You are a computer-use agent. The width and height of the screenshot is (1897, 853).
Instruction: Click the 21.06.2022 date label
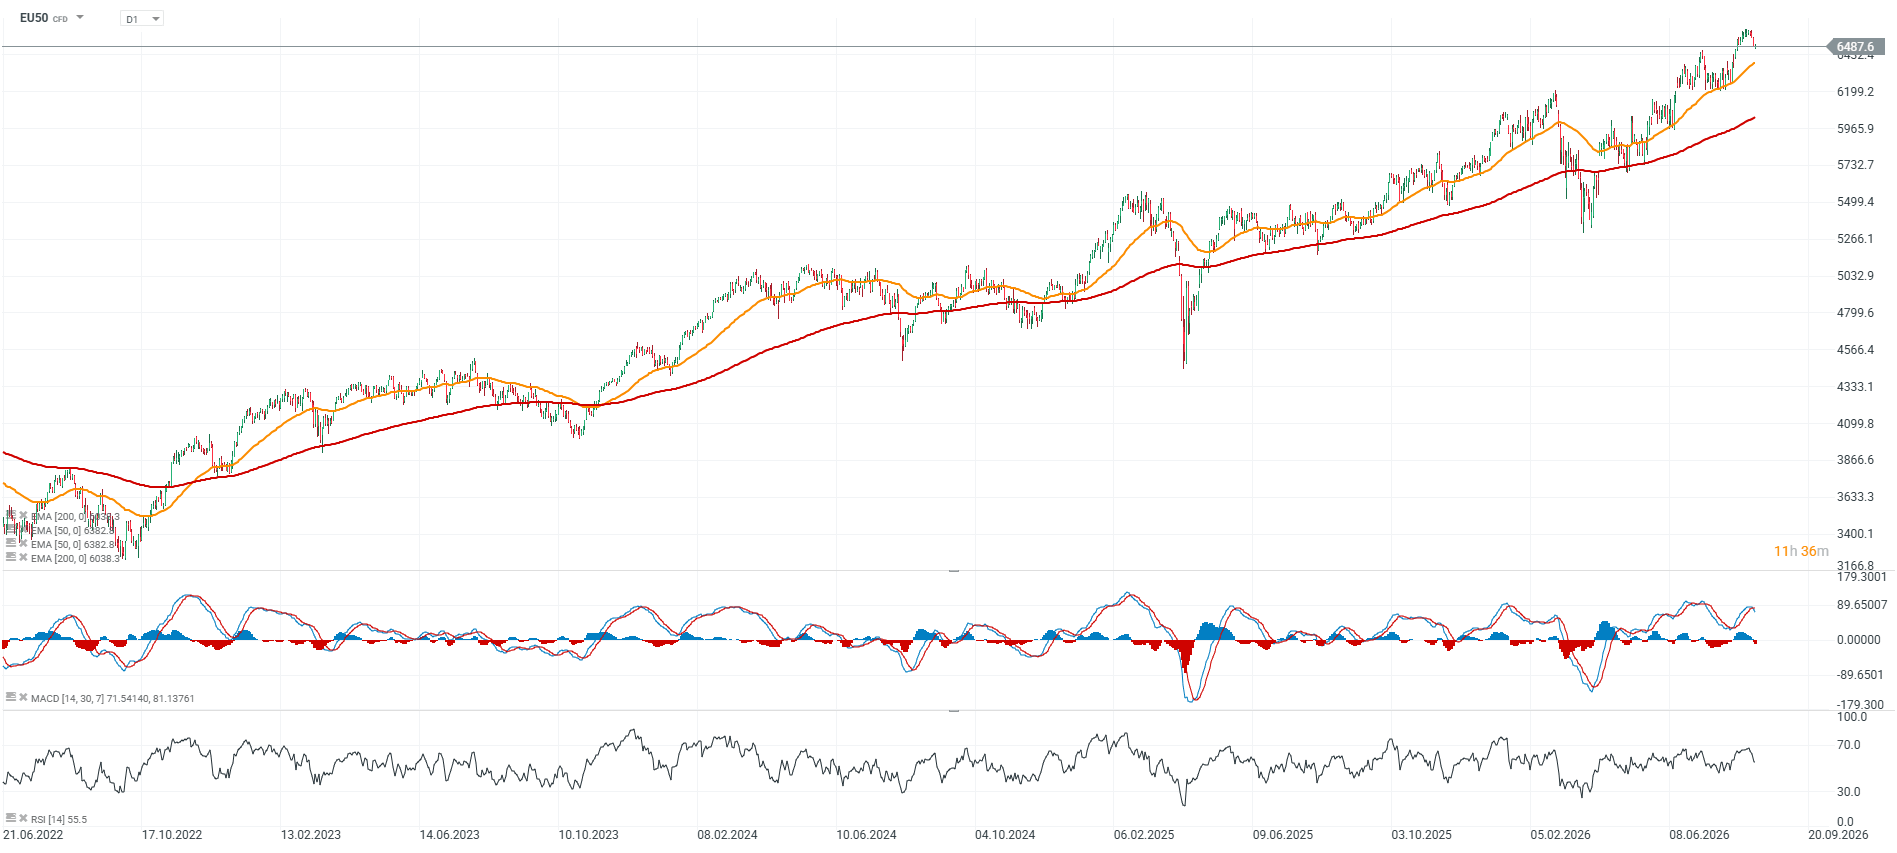pyautogui.click(x=33, y=835)
